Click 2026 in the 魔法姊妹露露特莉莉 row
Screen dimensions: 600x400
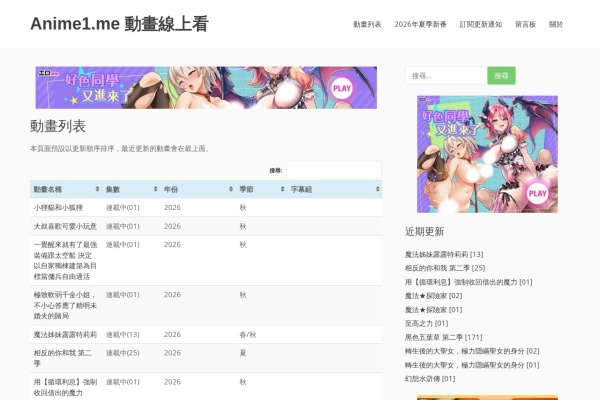[x=172, y=335]
